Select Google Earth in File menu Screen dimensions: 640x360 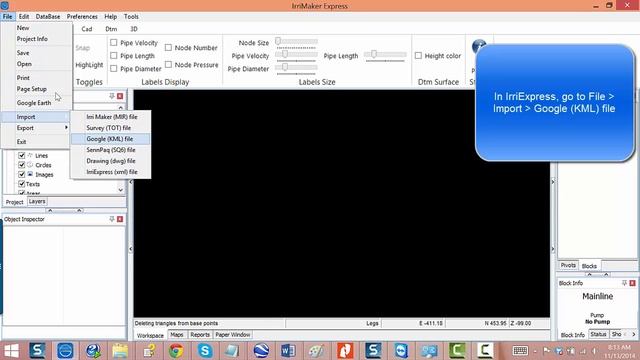coord(36,103)
